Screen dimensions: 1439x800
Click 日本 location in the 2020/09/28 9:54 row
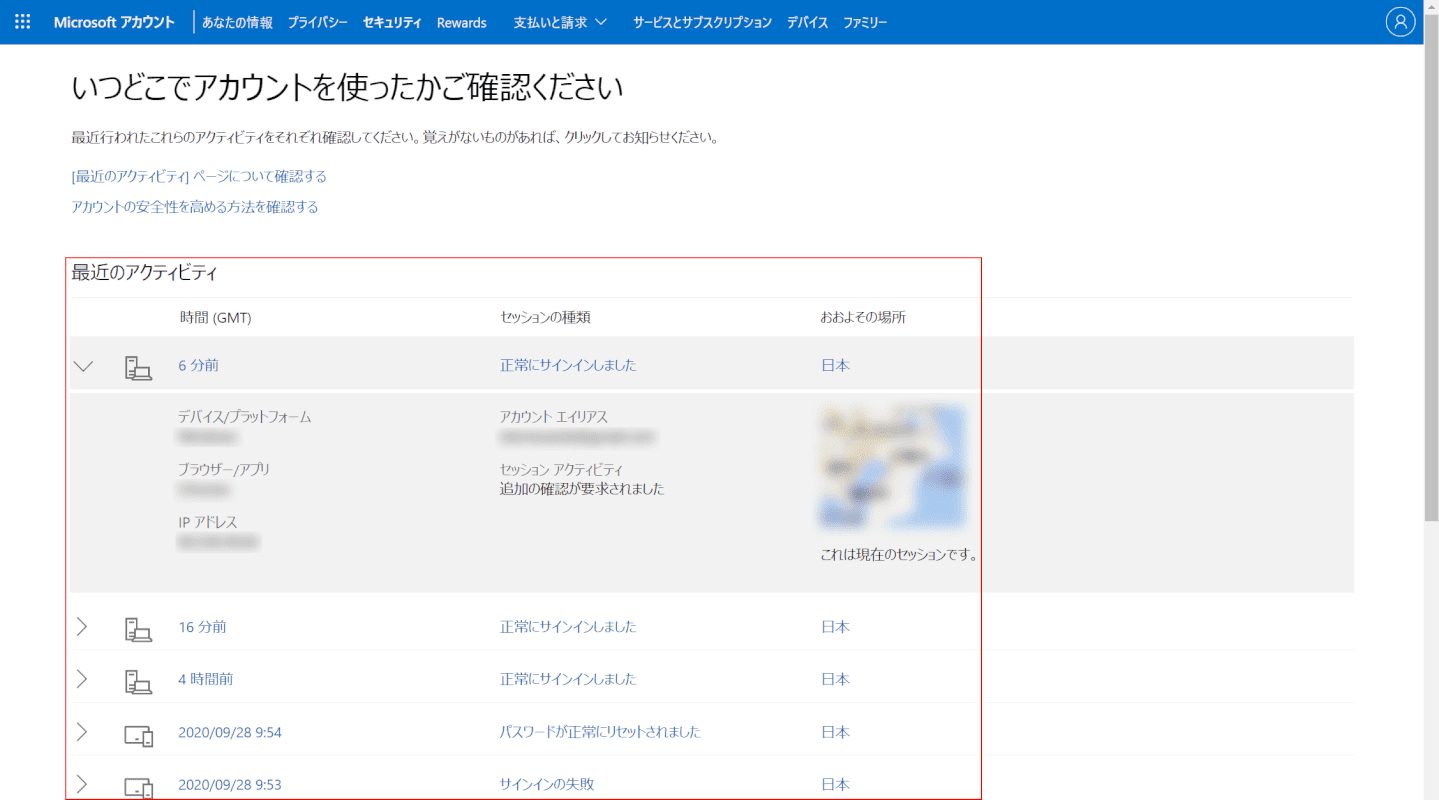835,732
